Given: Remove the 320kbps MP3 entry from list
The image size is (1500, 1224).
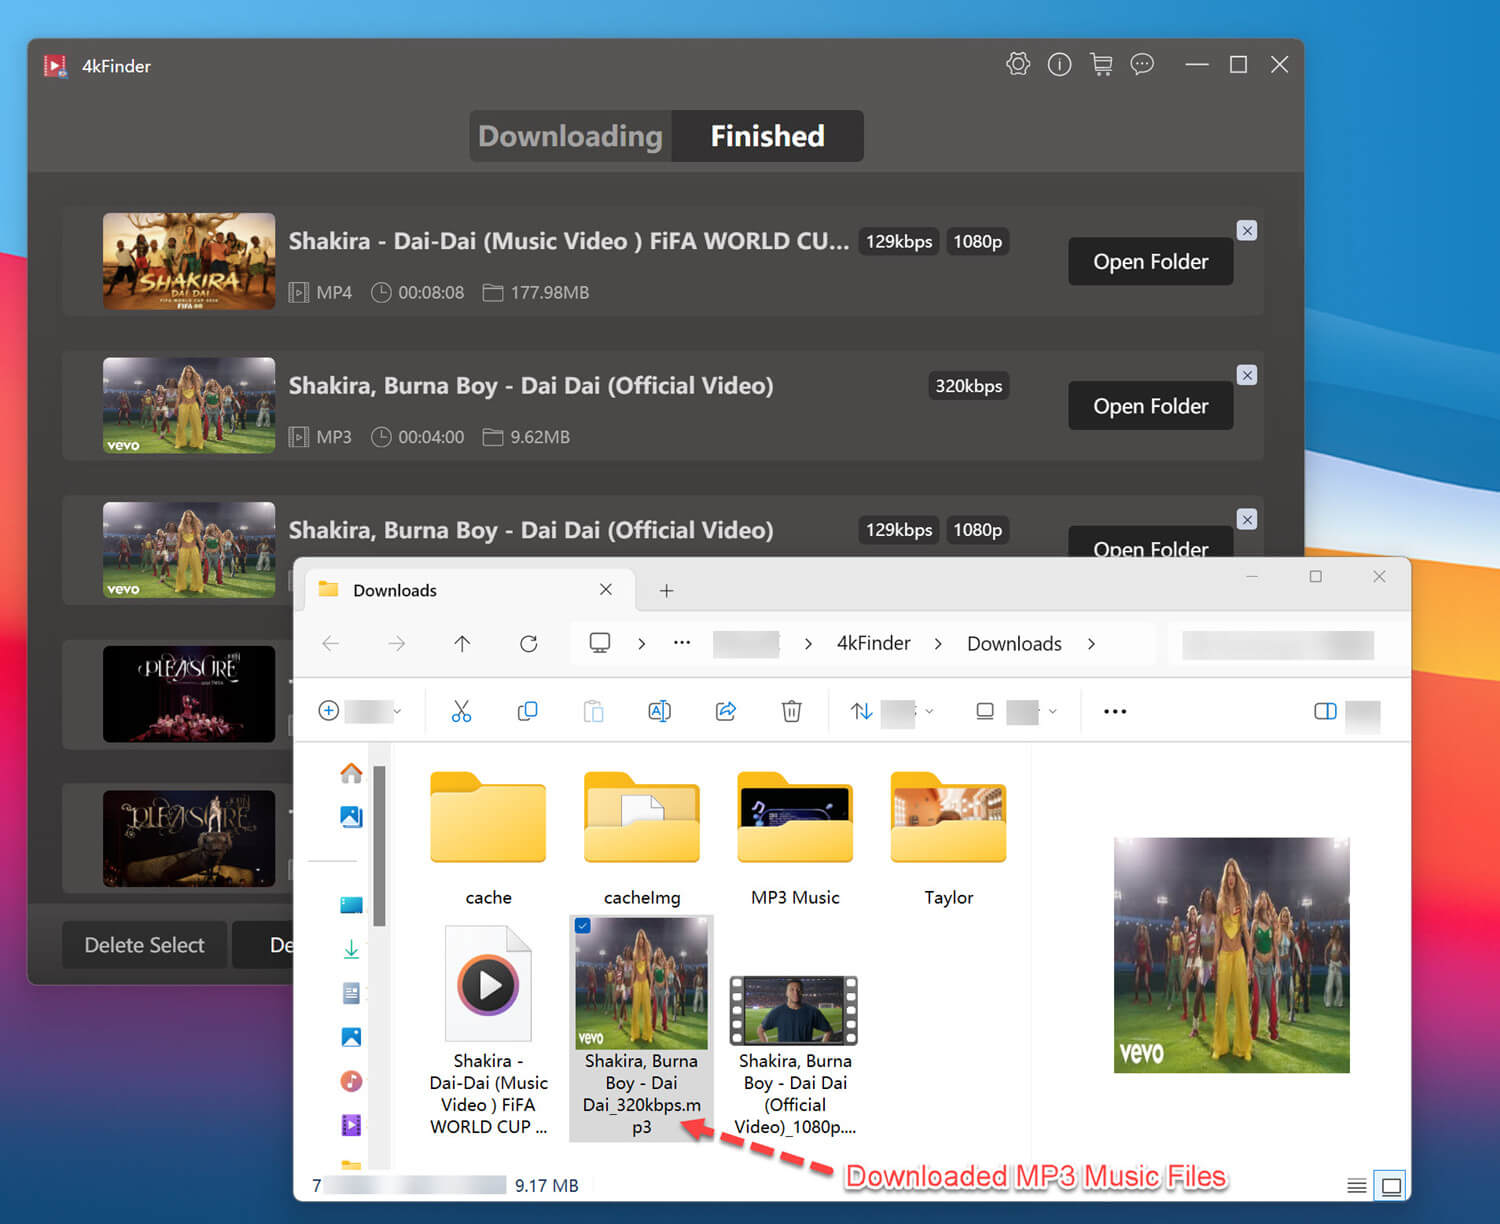Looking at the screenshot, I should click(x=1247, y=375).
